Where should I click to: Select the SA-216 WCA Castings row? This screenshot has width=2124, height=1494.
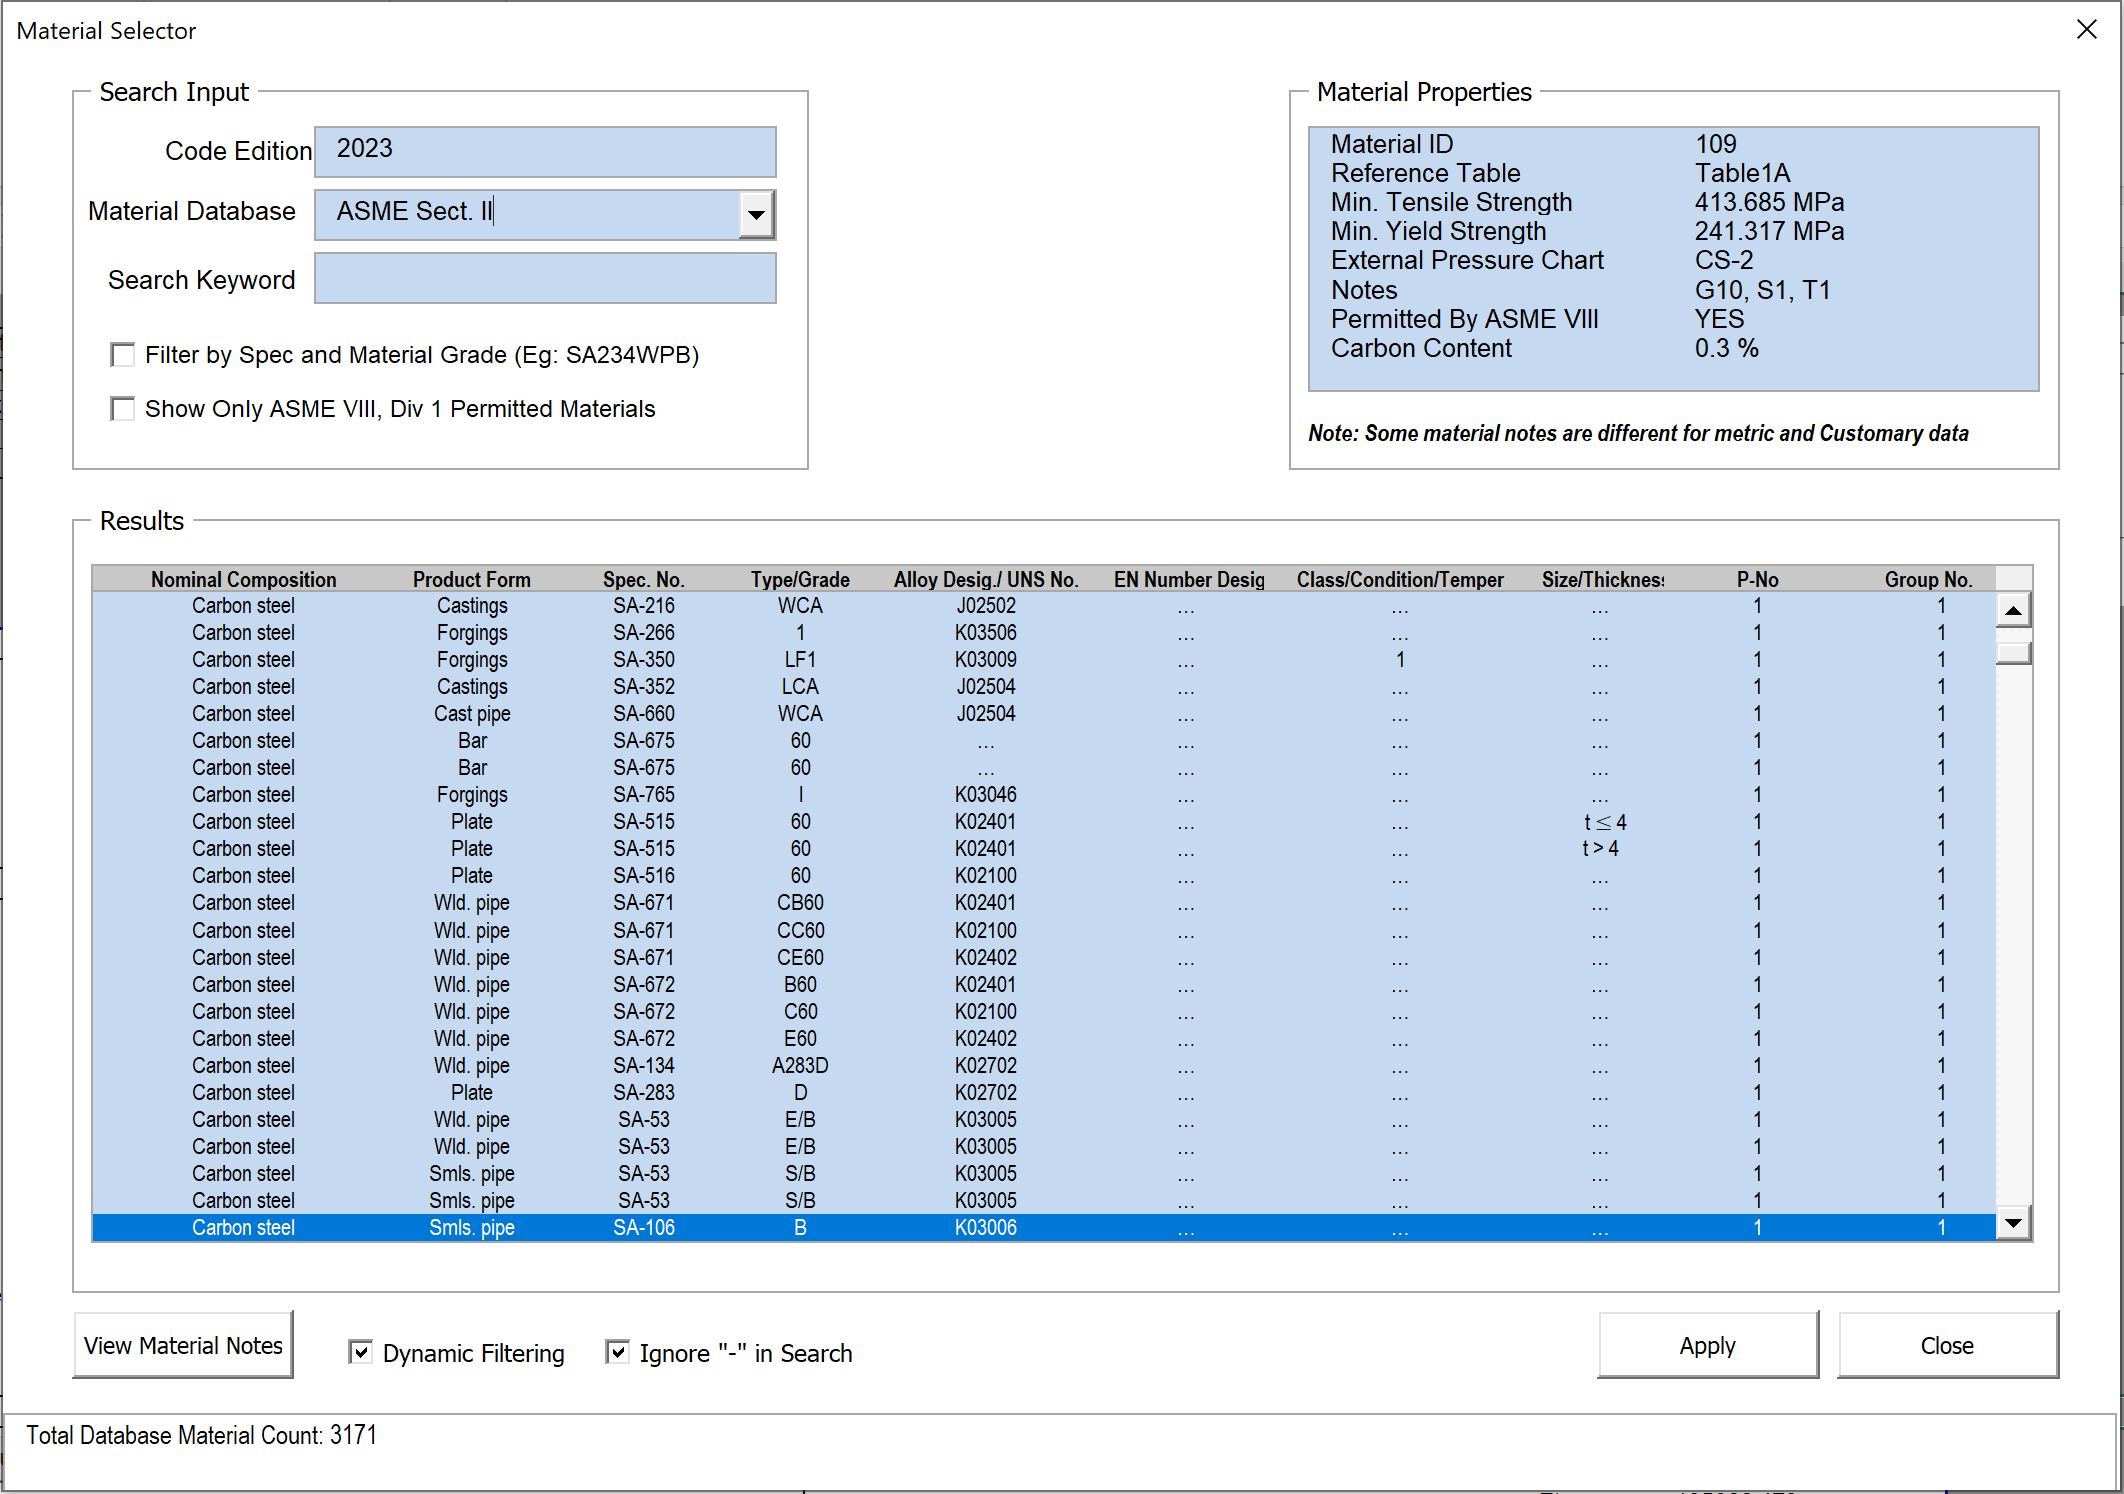643,606
